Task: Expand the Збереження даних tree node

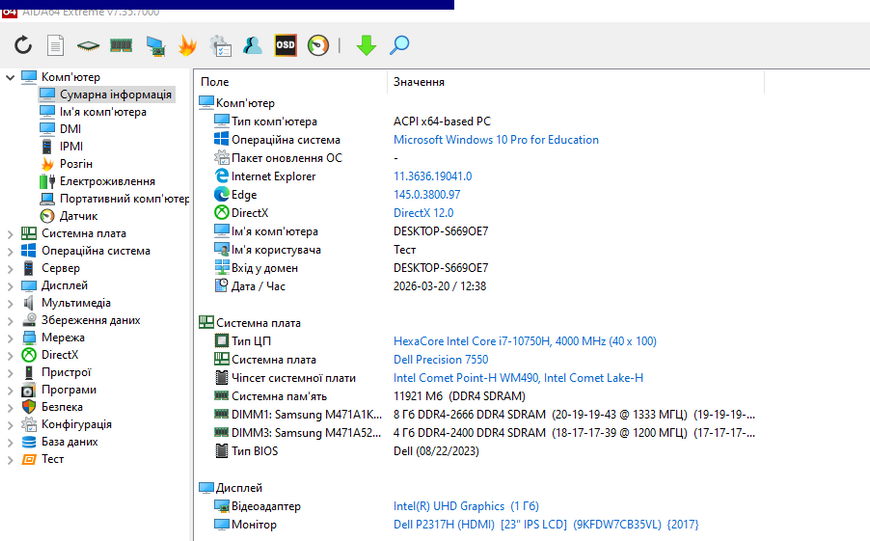Action: tap(10, 321)
